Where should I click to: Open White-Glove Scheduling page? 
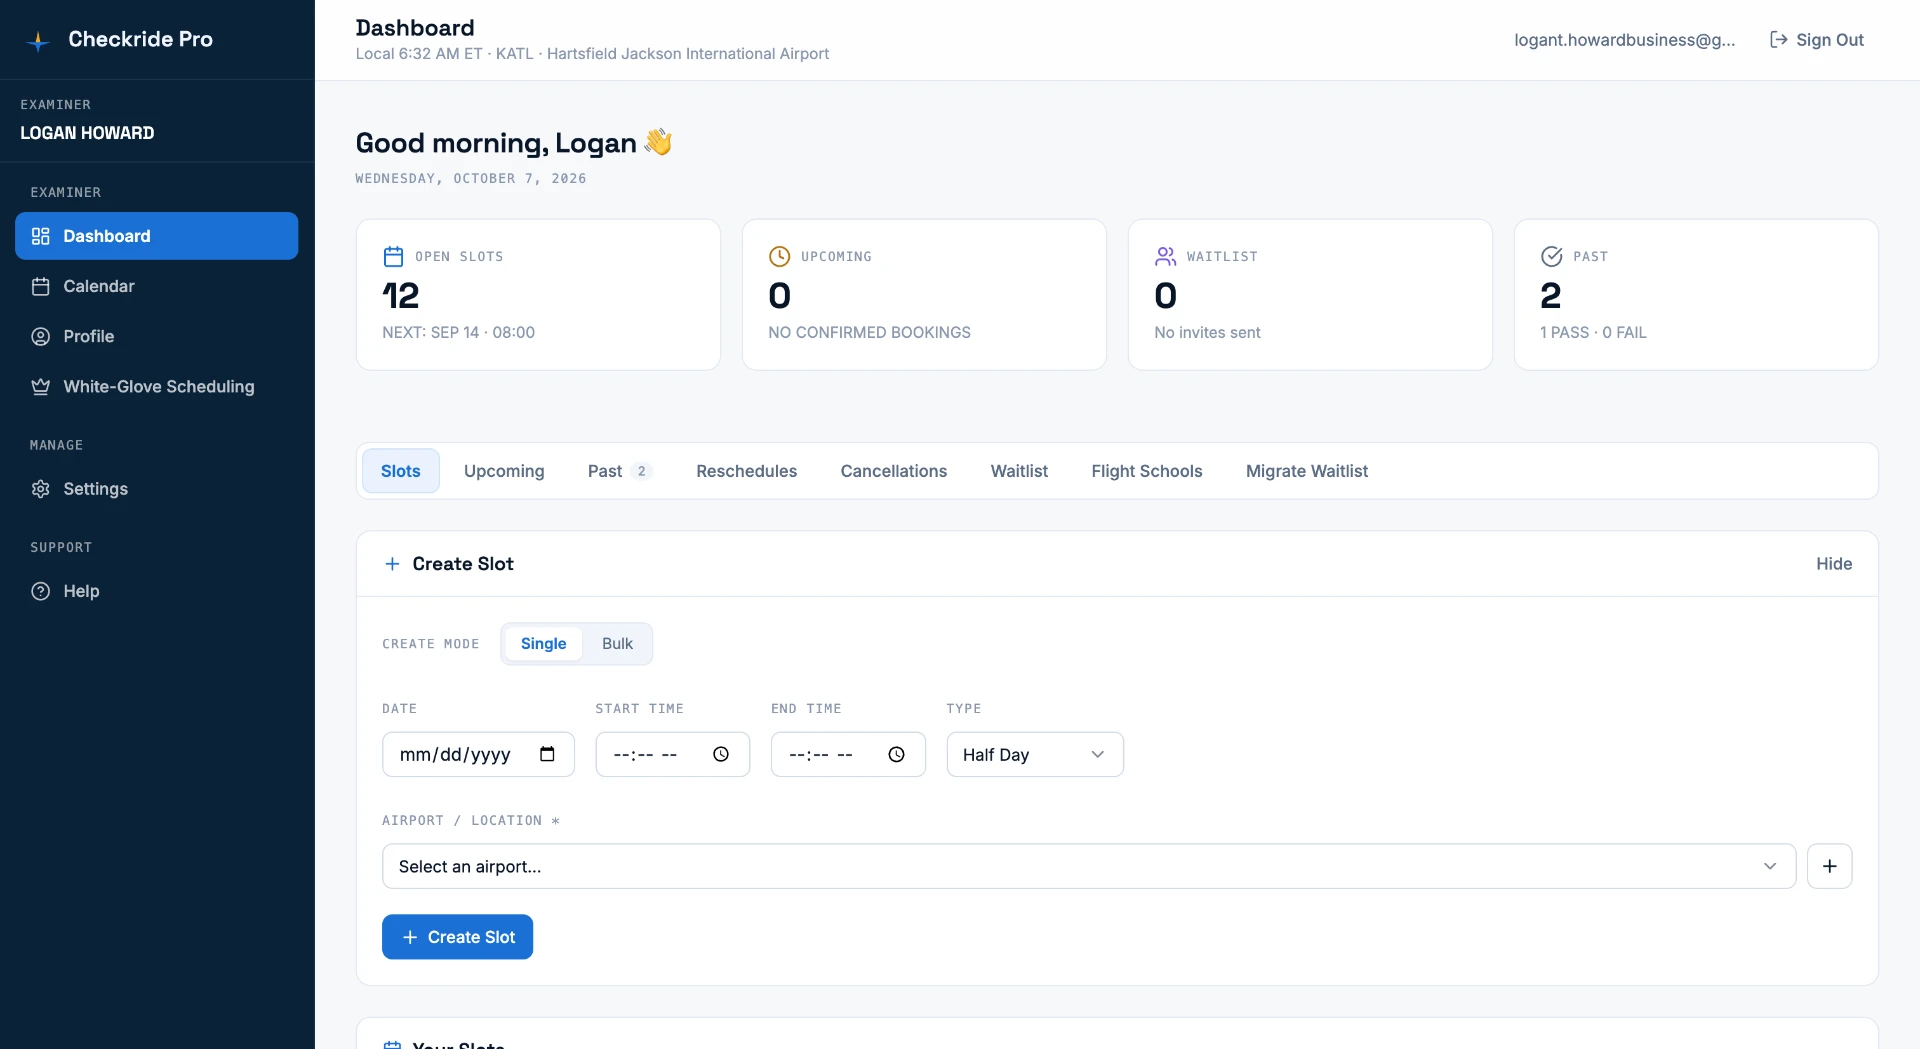tap(156, 386)
